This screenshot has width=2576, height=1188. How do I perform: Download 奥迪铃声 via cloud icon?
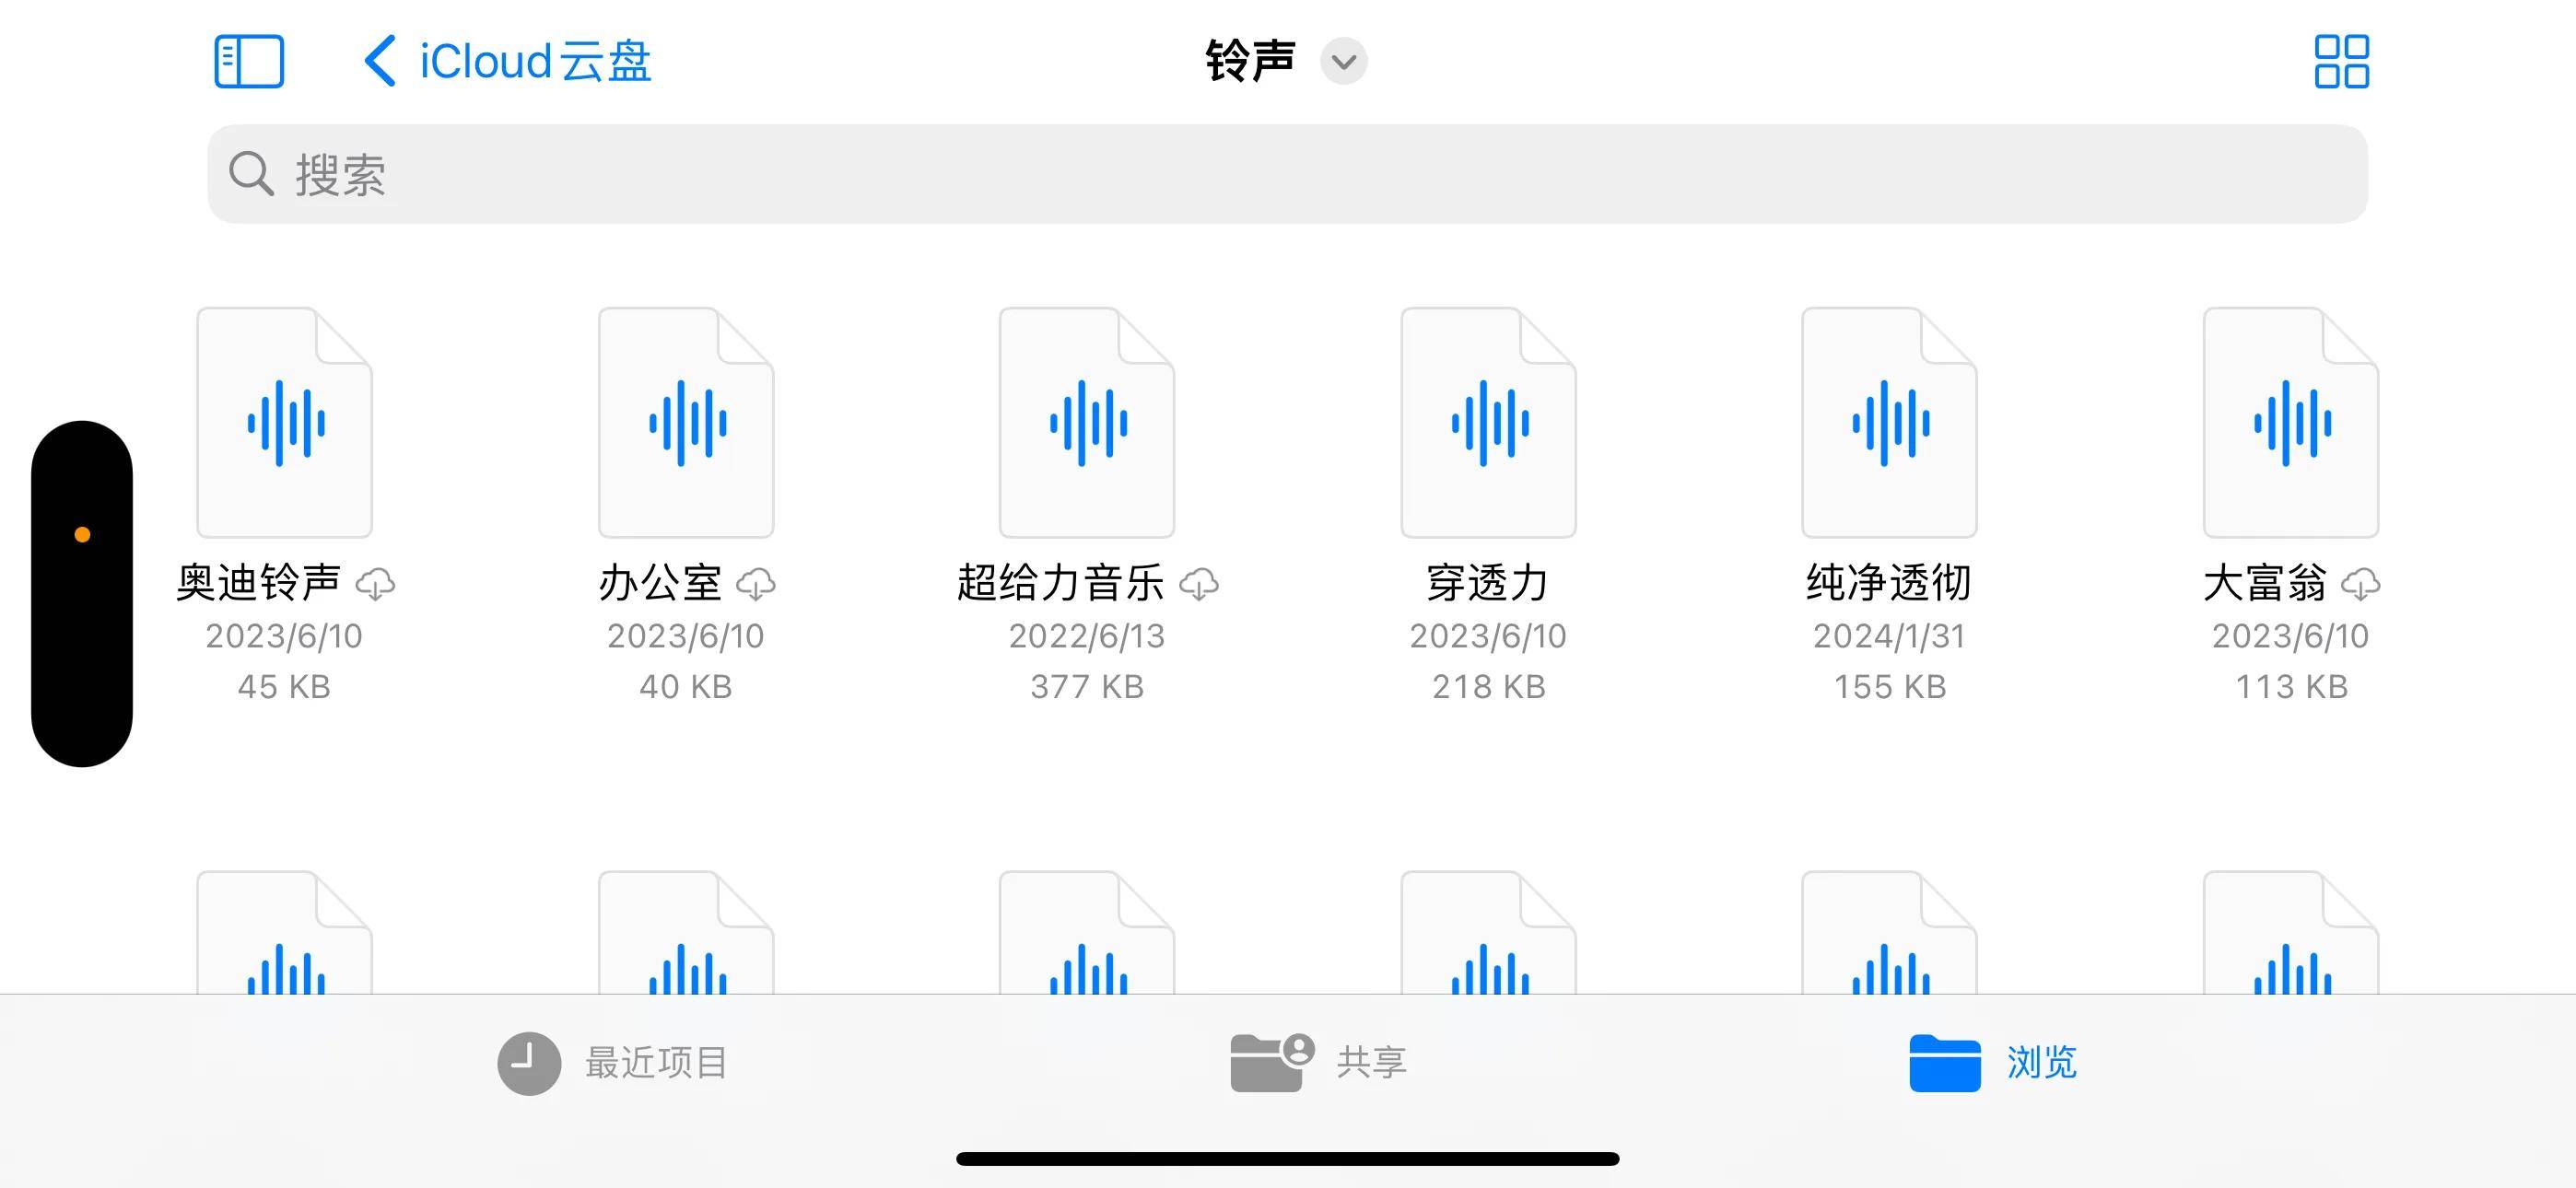coord(375,584)
